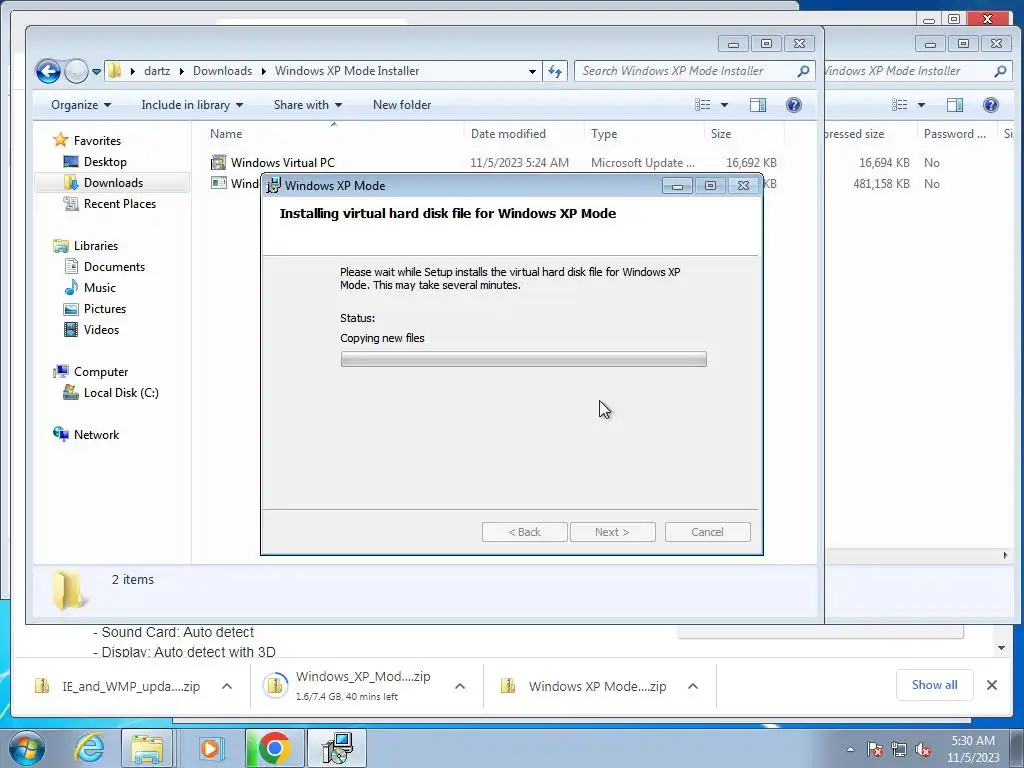Click the Copying new files progress bar
Image resolution: width=1024 pixels, height=768 pixels.
[523, 359]
